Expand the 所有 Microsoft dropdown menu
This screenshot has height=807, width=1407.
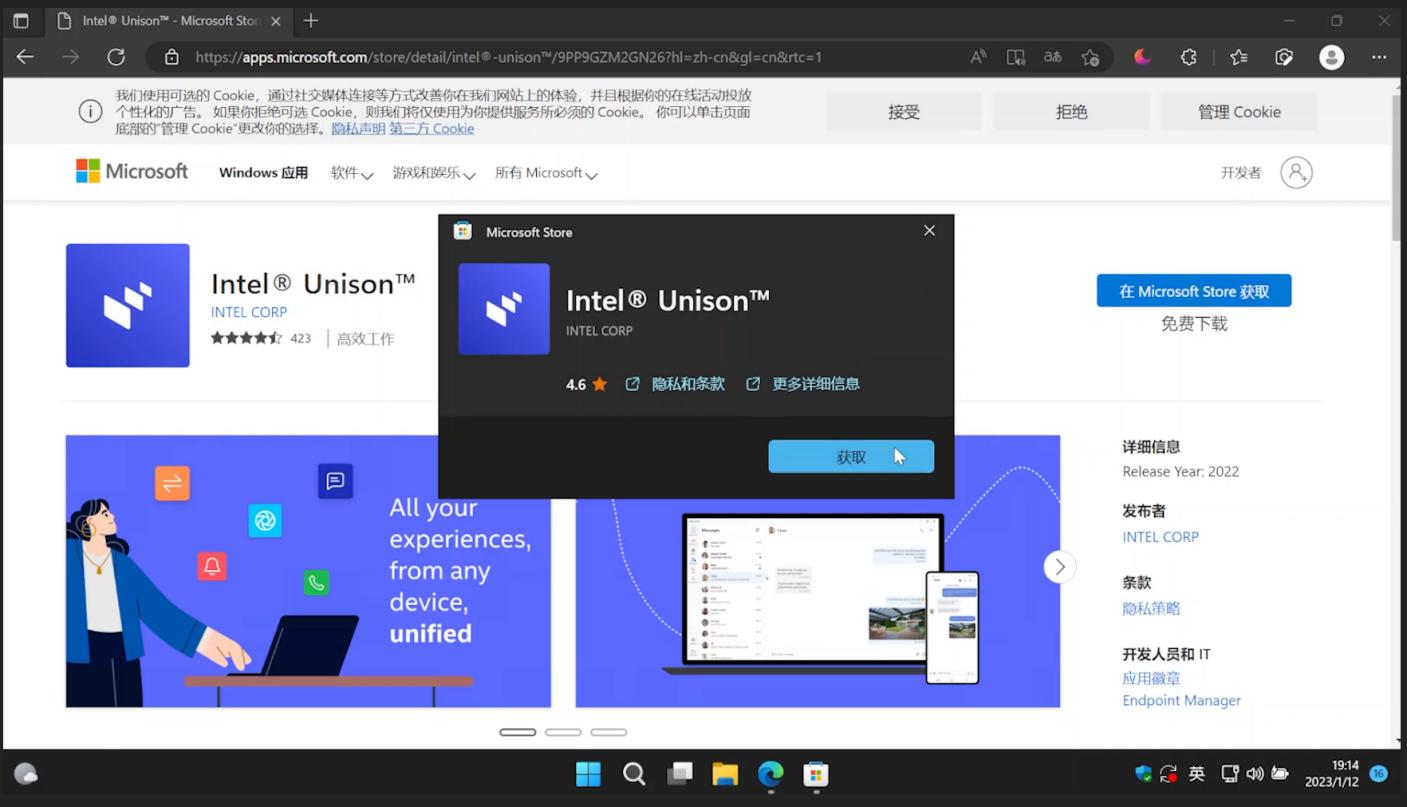[x=546, y=173]
